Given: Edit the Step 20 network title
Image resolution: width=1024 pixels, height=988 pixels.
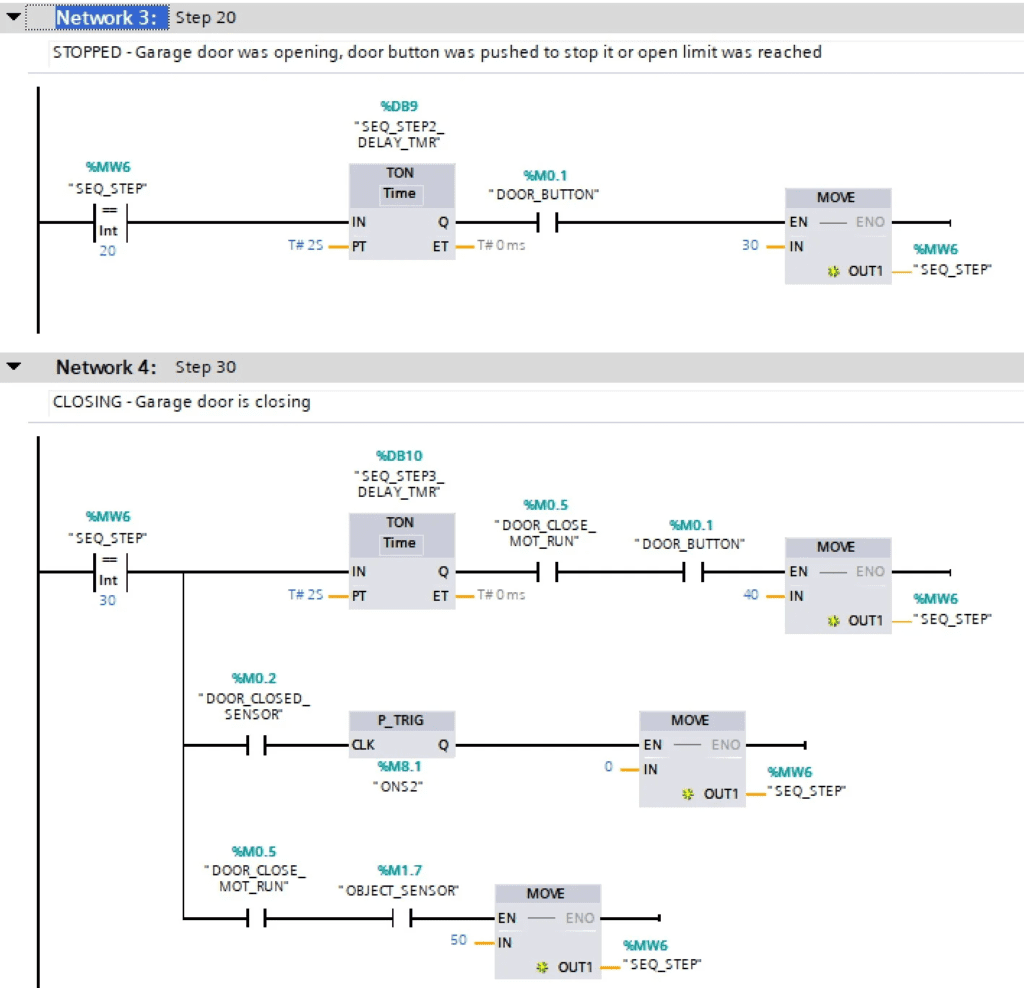Looking at the screenshot, I should pyautogui.click(x=206, y=18).
